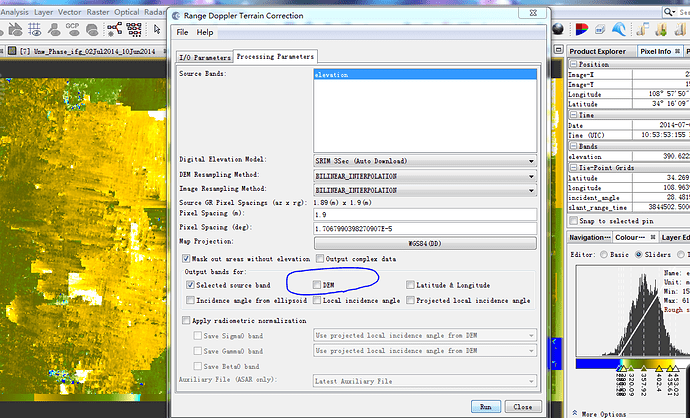Click the search magnifier icon at top right

668,12
